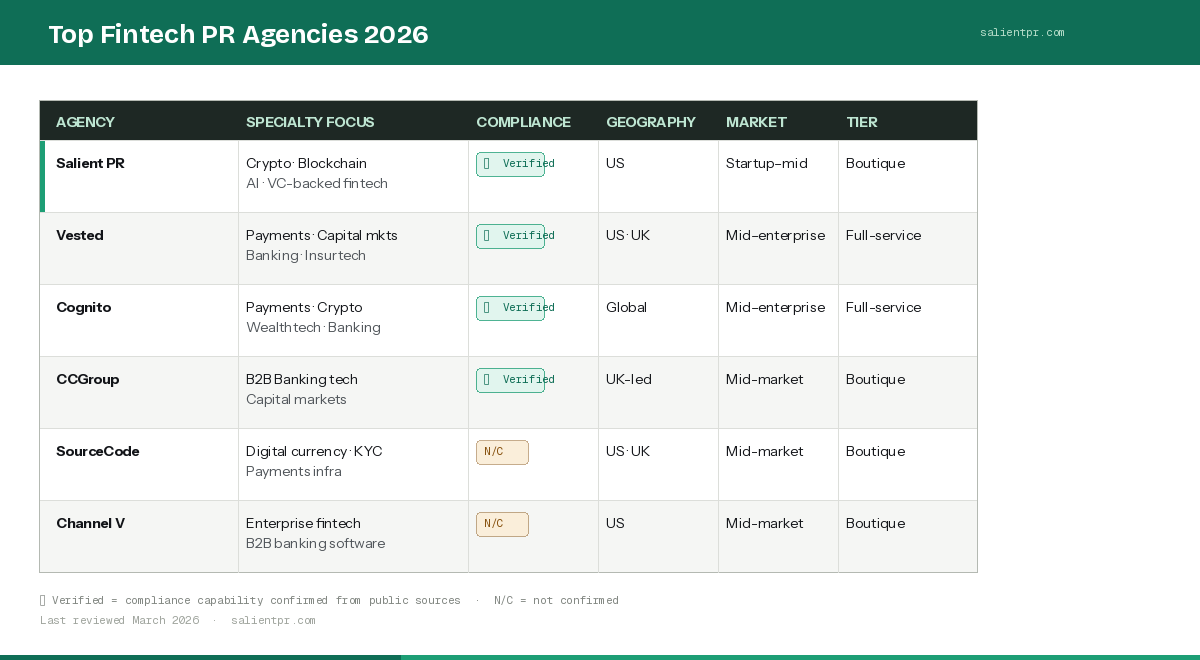Click the Top Fintech PR Agencies 2026 title
The height and width of the screenshot is (660, 1200).
click(238, 33)
